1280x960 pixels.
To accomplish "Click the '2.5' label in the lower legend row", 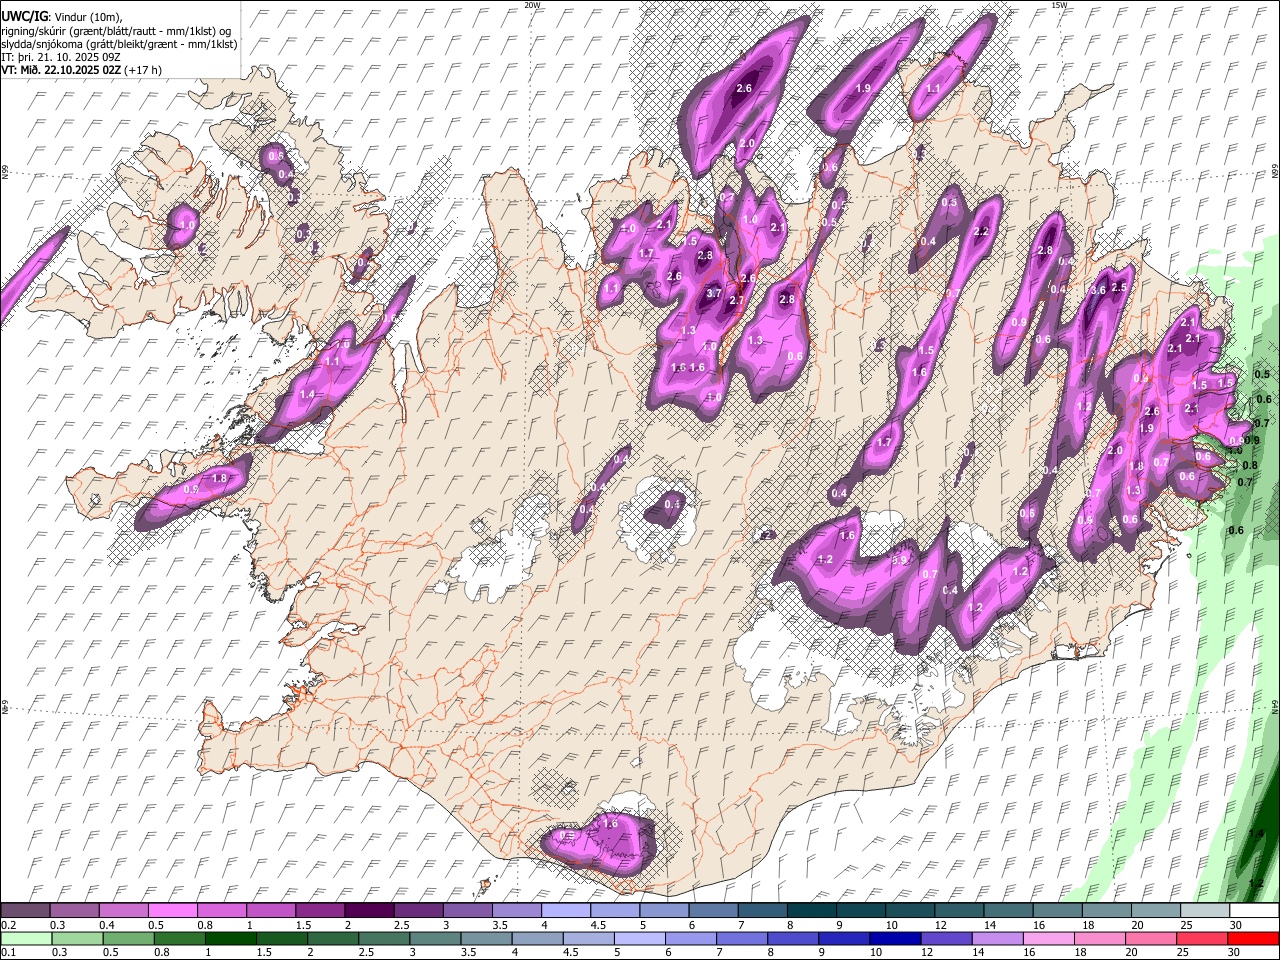I will (x=367, y=952).
